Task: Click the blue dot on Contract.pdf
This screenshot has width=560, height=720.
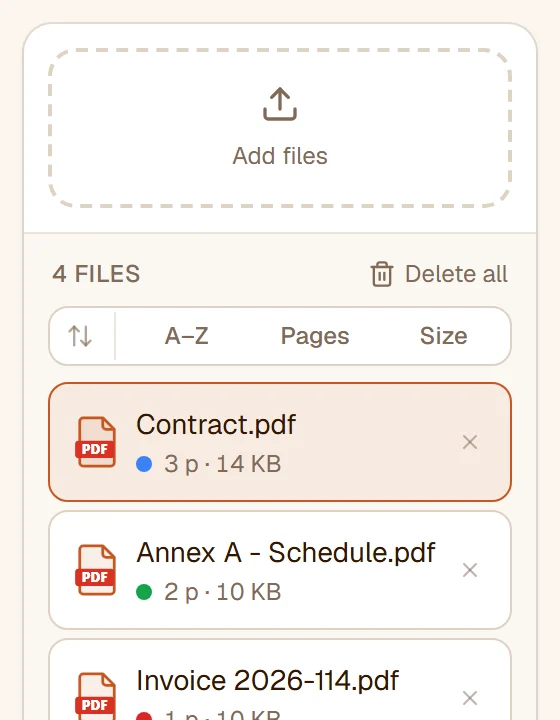Action: point(144,464)
